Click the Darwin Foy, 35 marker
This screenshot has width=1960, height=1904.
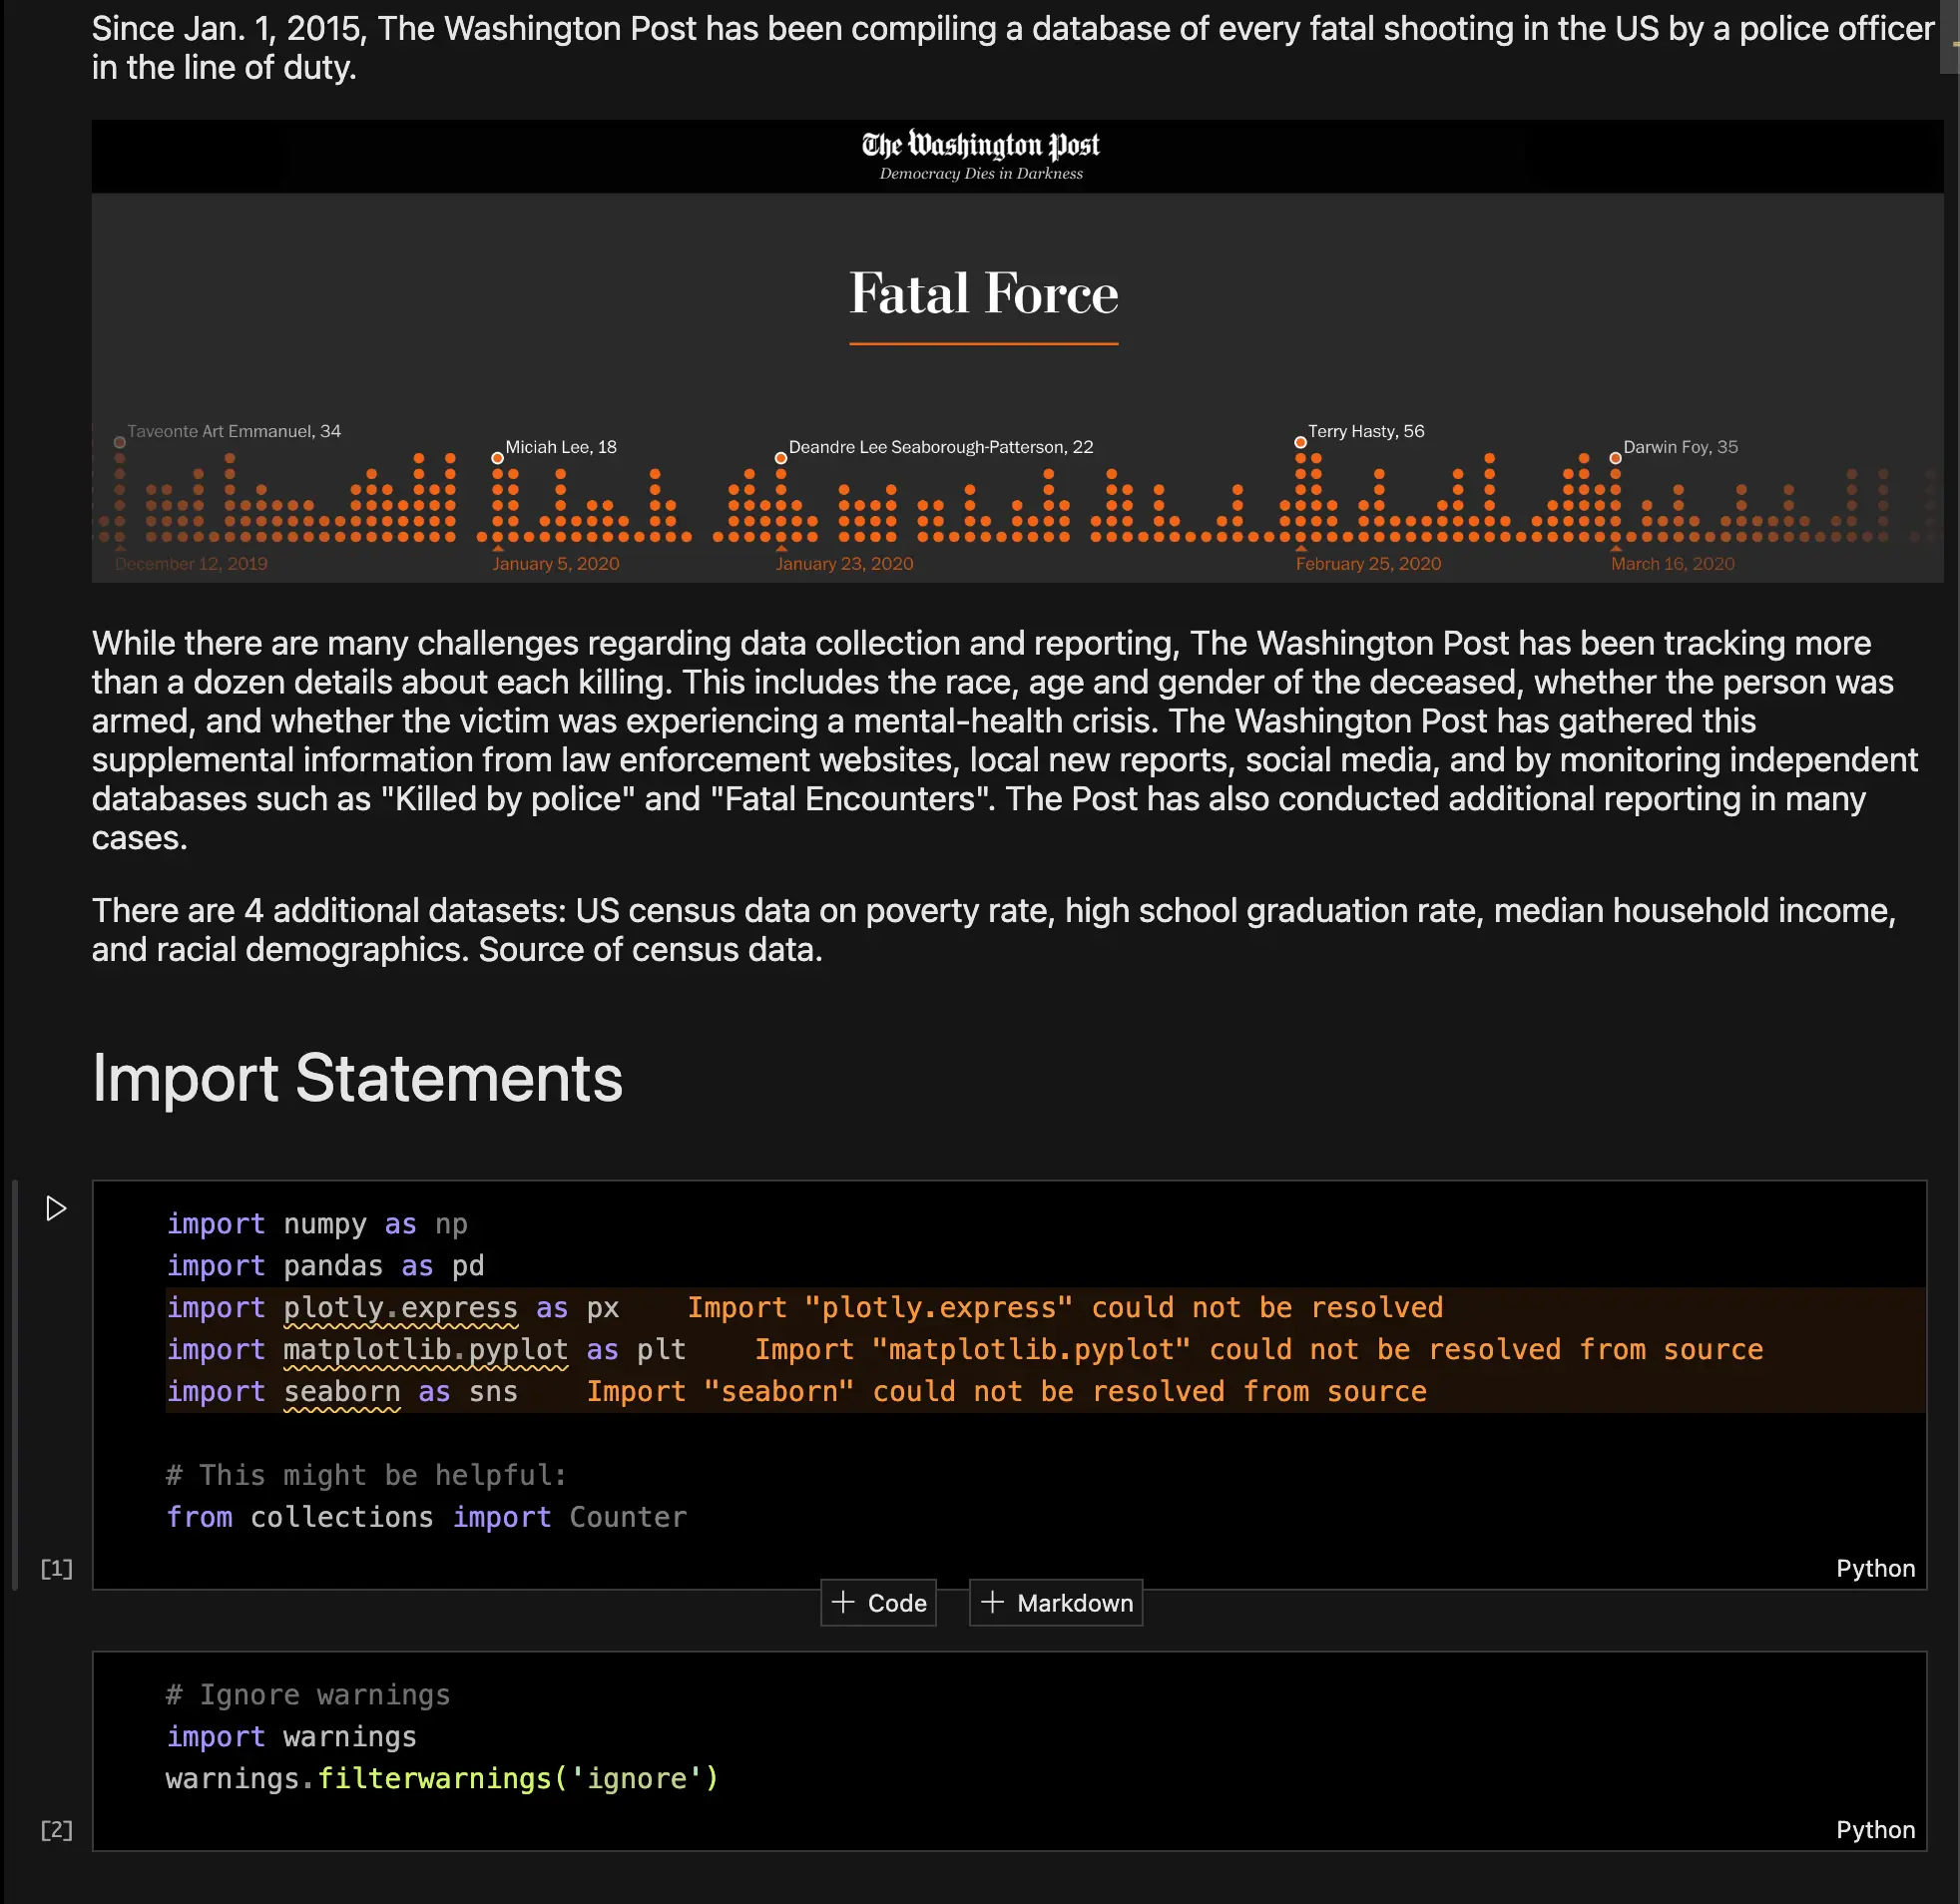(1615, 458)
